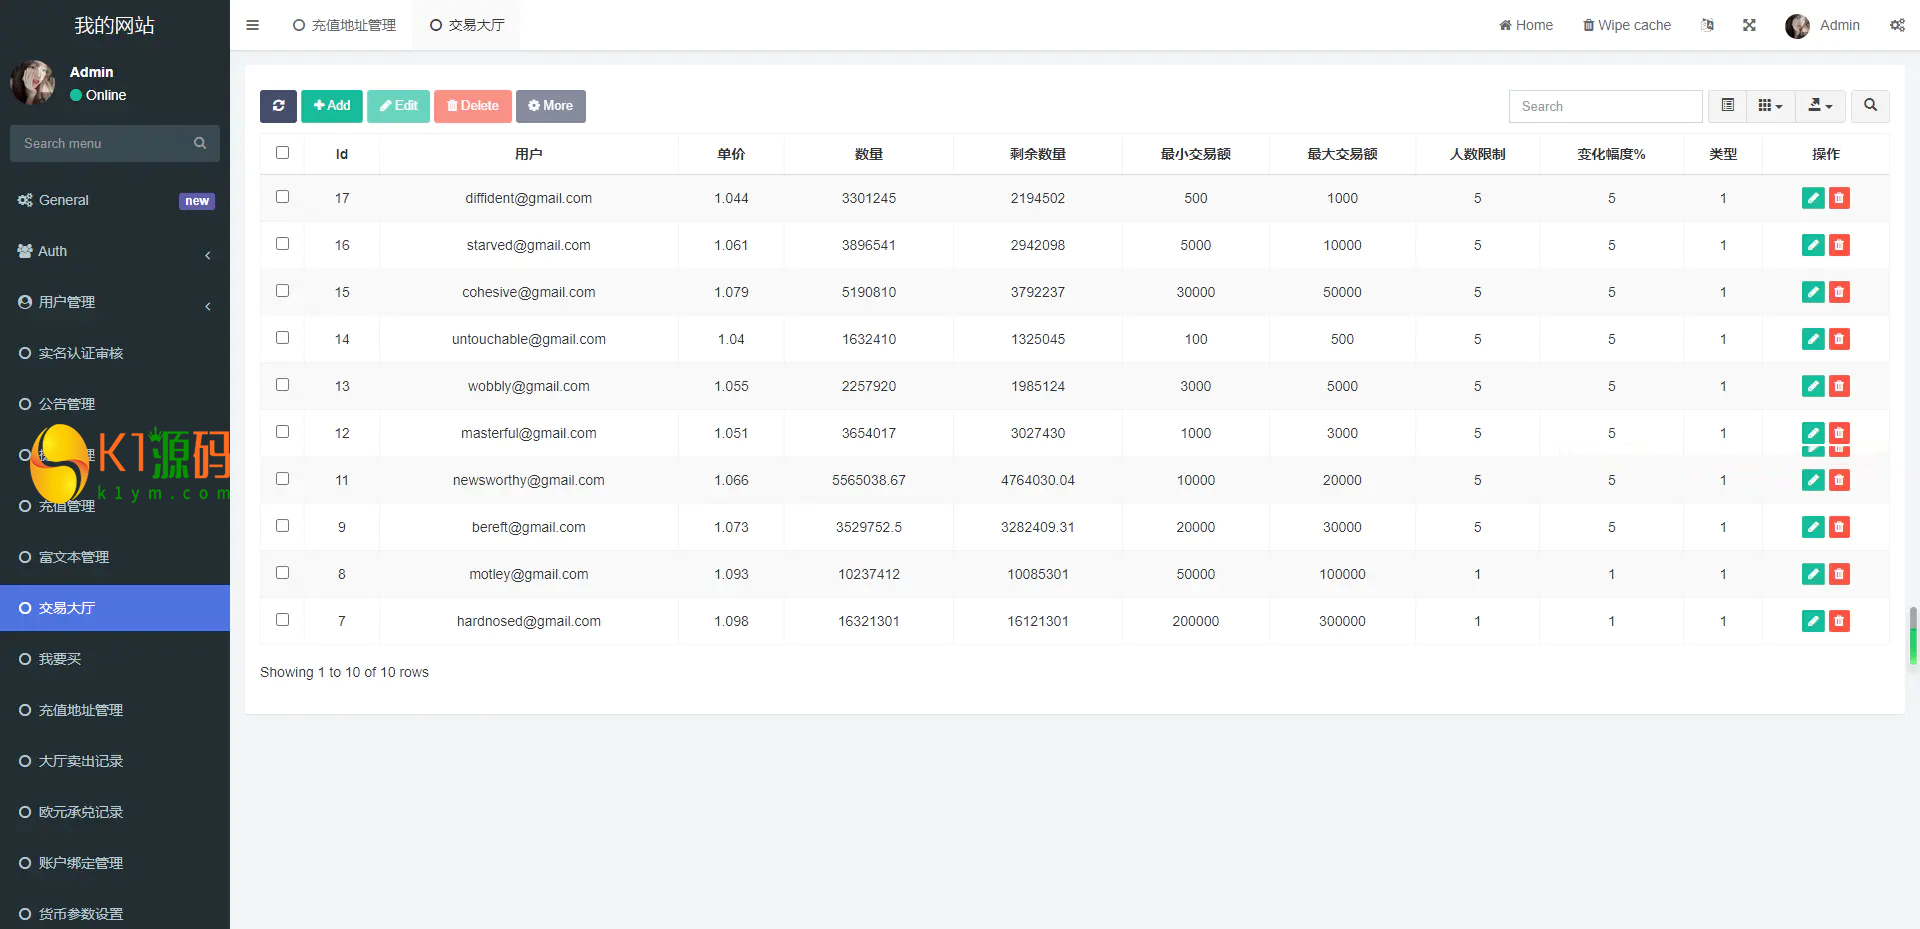Delete the newsworthy@gmail.com row
The height and width of the screenshot is (929, 1920).
[x=1839, y=480]
